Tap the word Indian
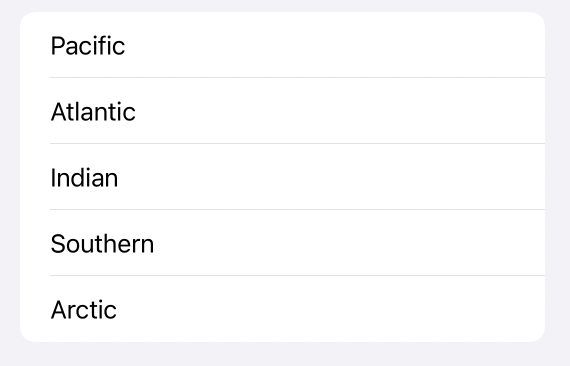Screen dimensions: 570x366 click(x=84, y=178)
